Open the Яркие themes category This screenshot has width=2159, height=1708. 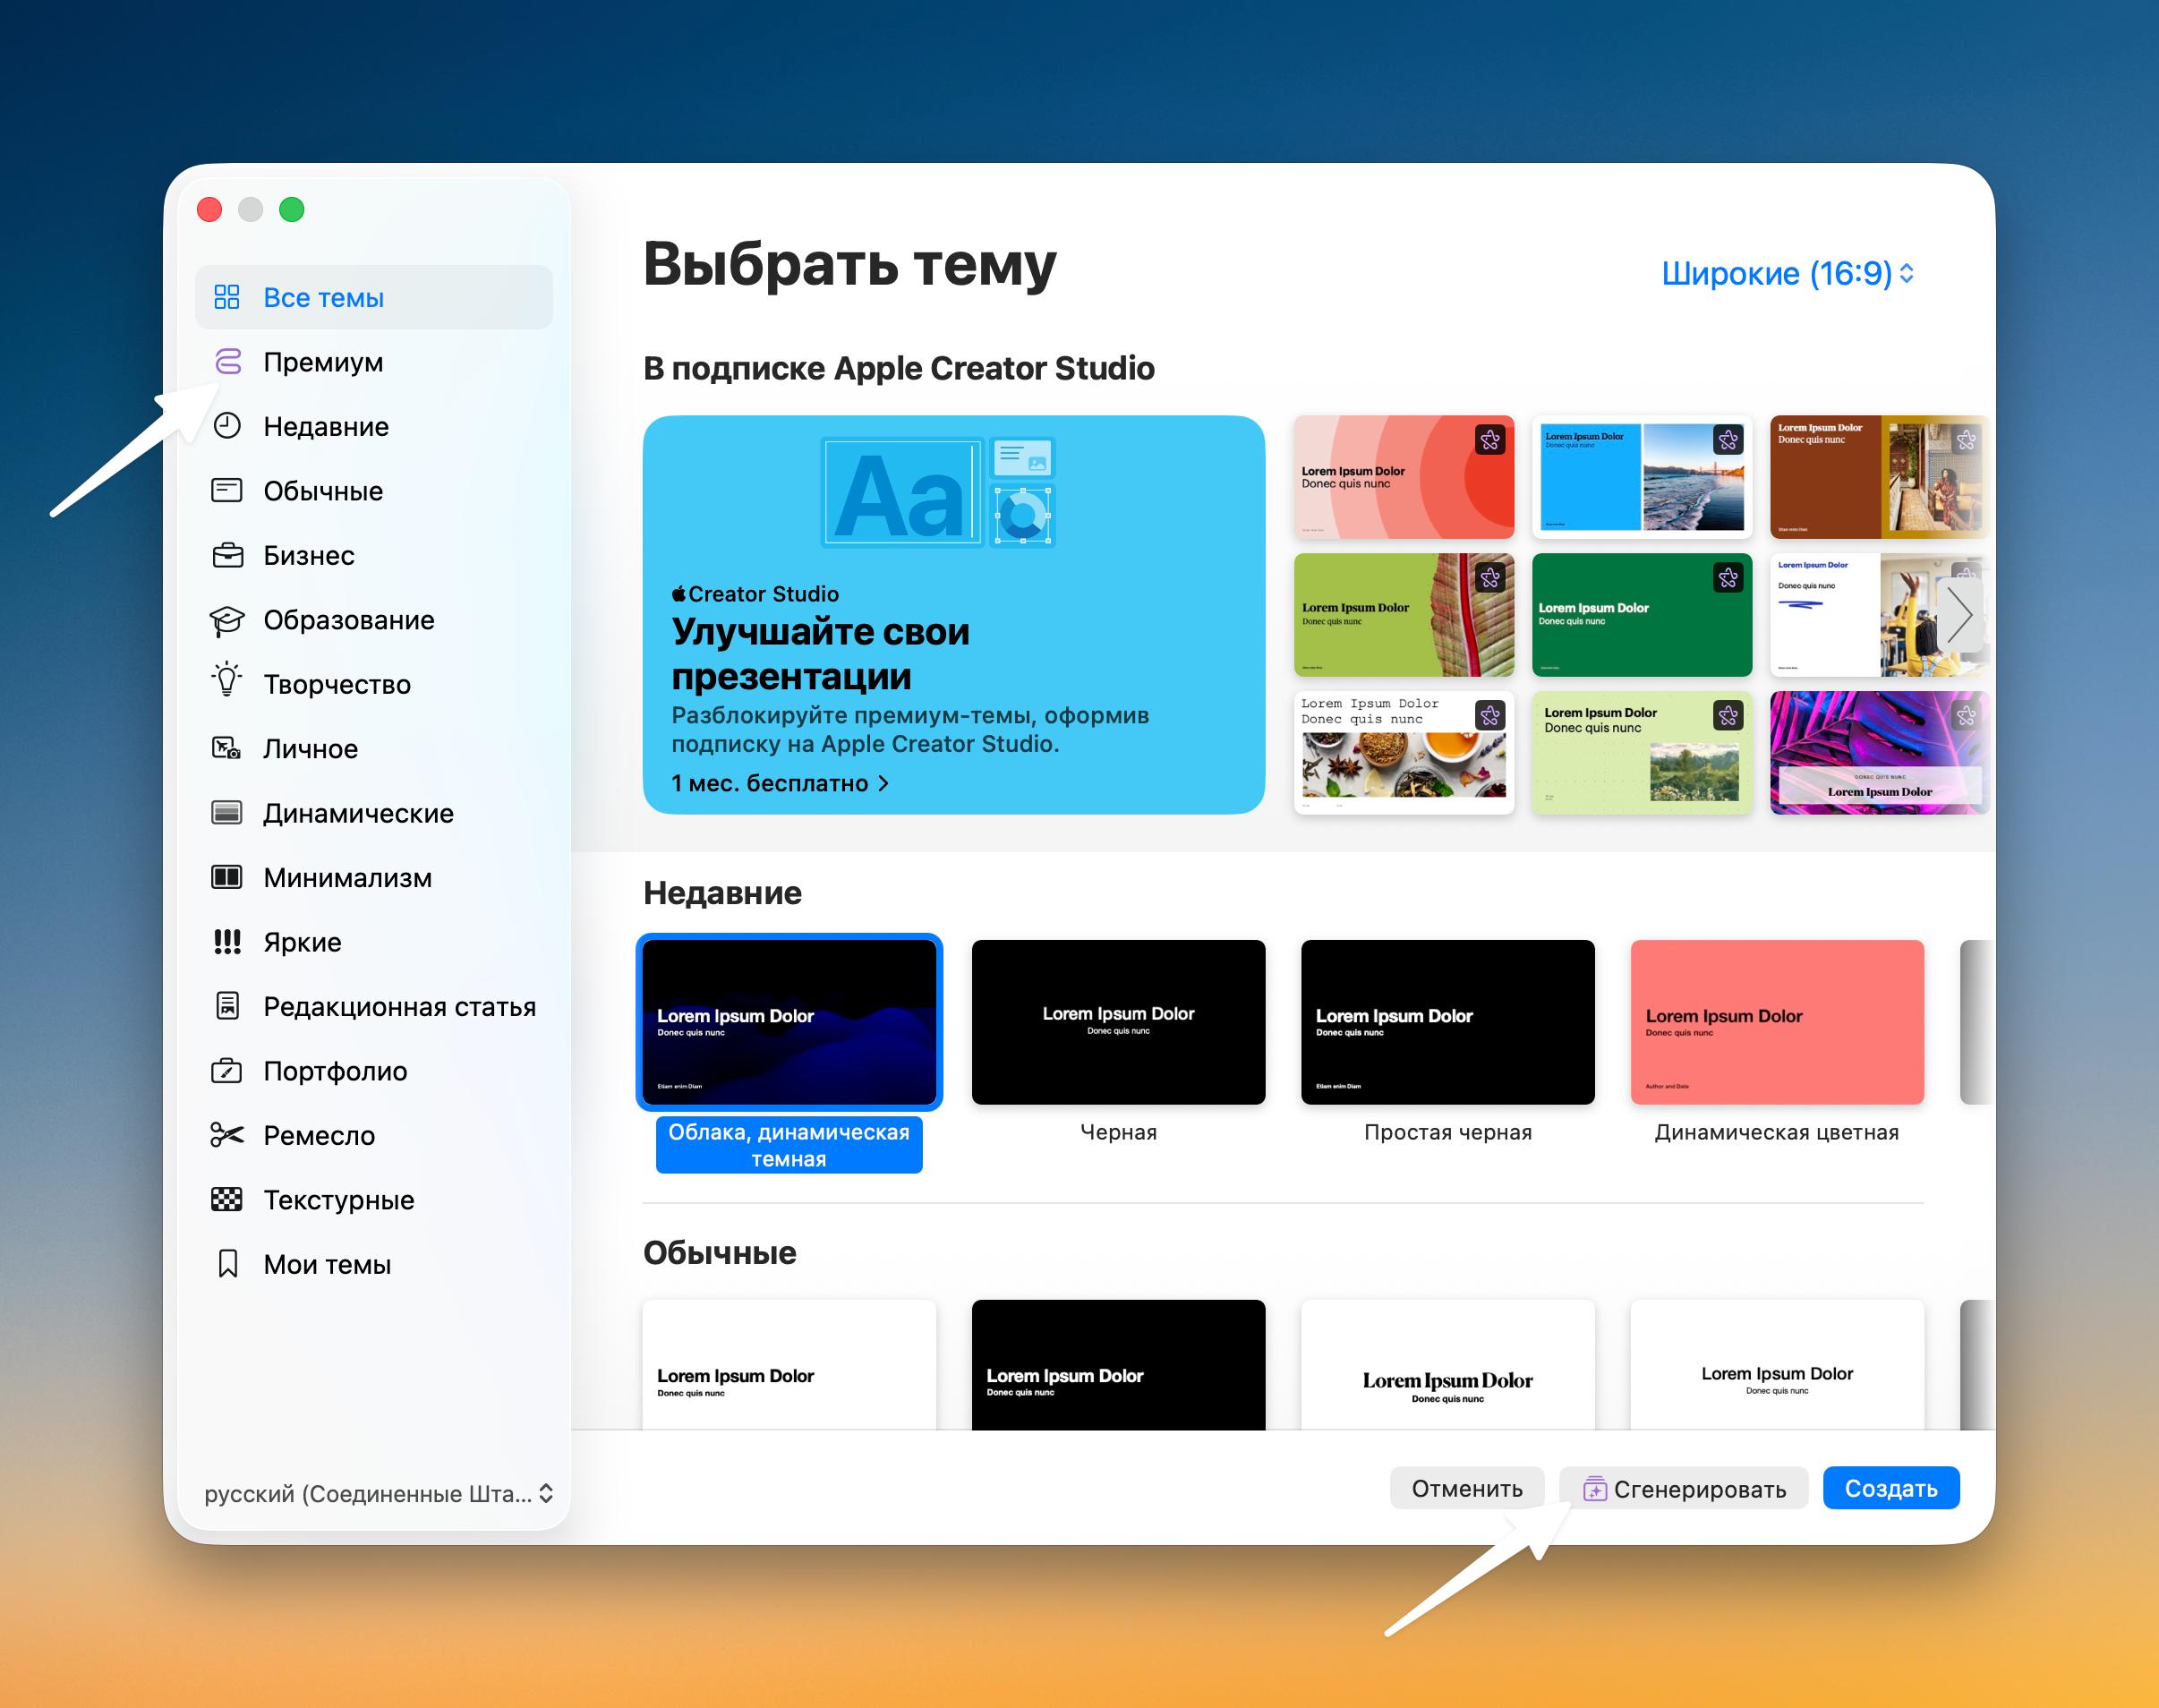[x=374, y=942]
